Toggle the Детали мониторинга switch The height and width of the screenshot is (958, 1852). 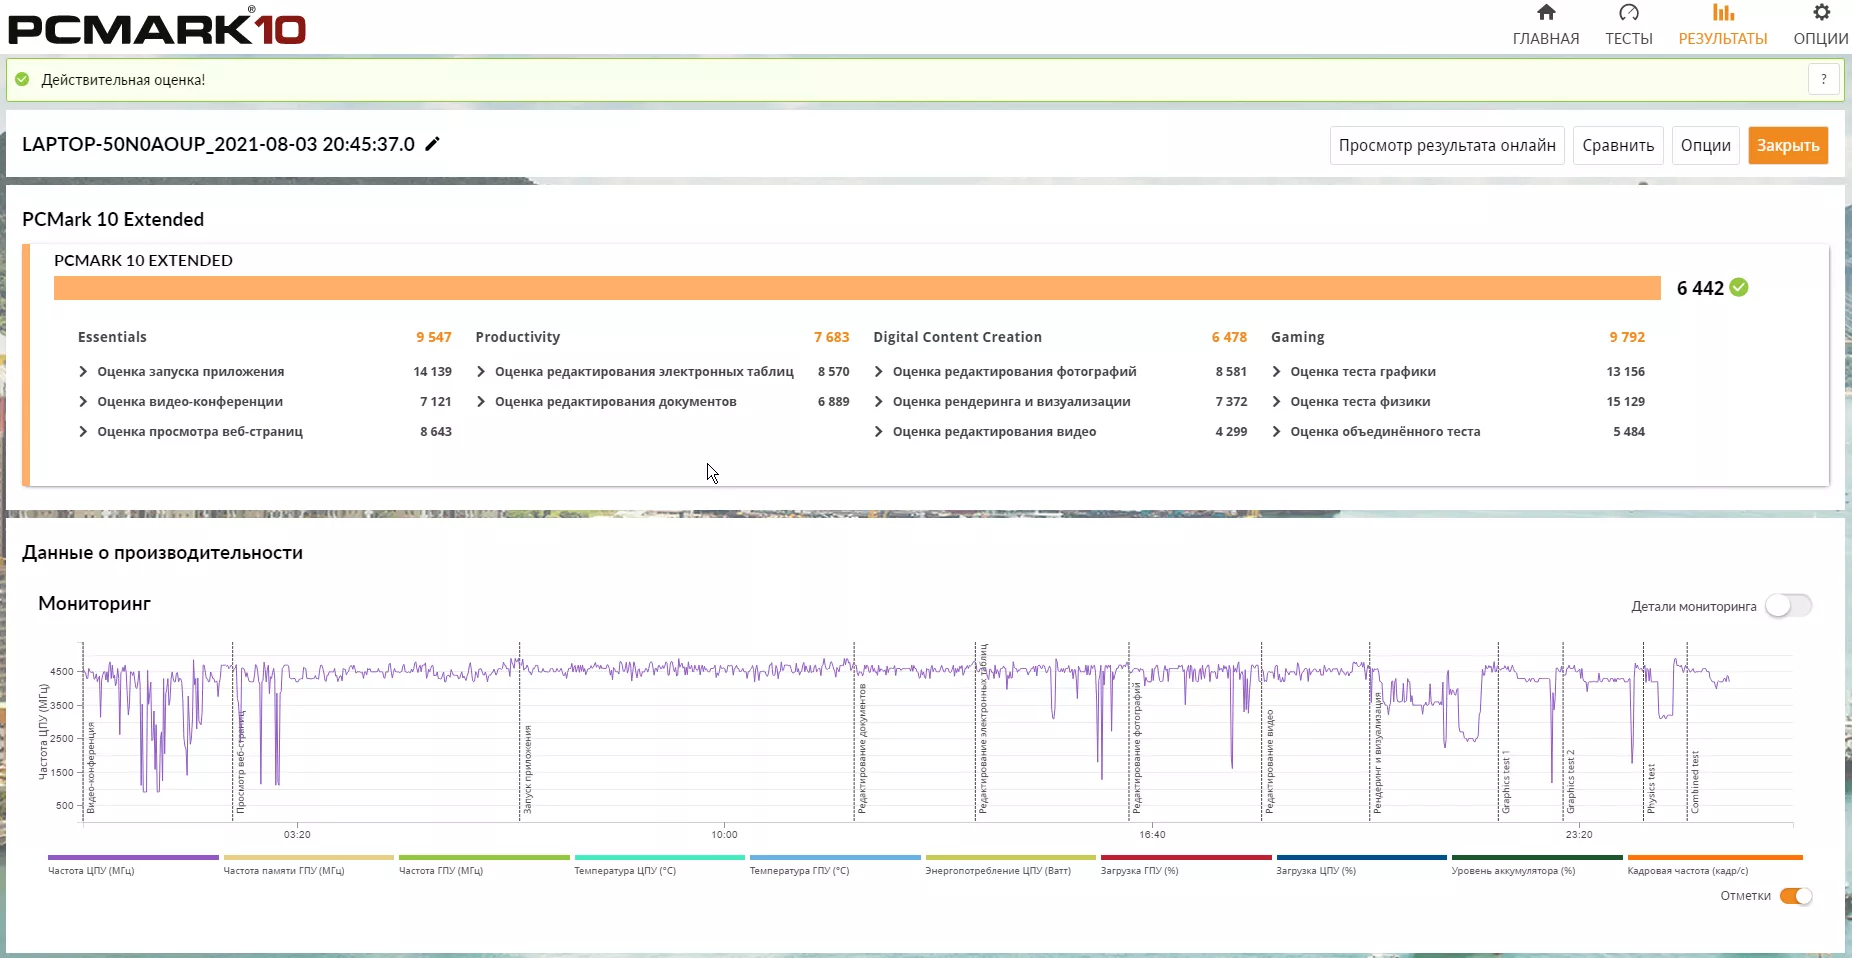pyautogui.click(x=1788, y=606)
